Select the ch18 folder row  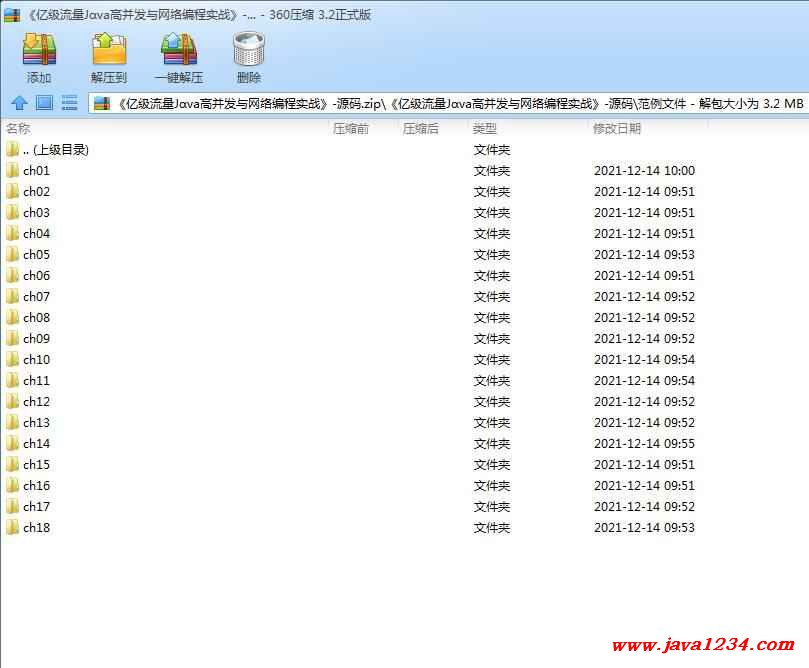click(x=36, y=528)
